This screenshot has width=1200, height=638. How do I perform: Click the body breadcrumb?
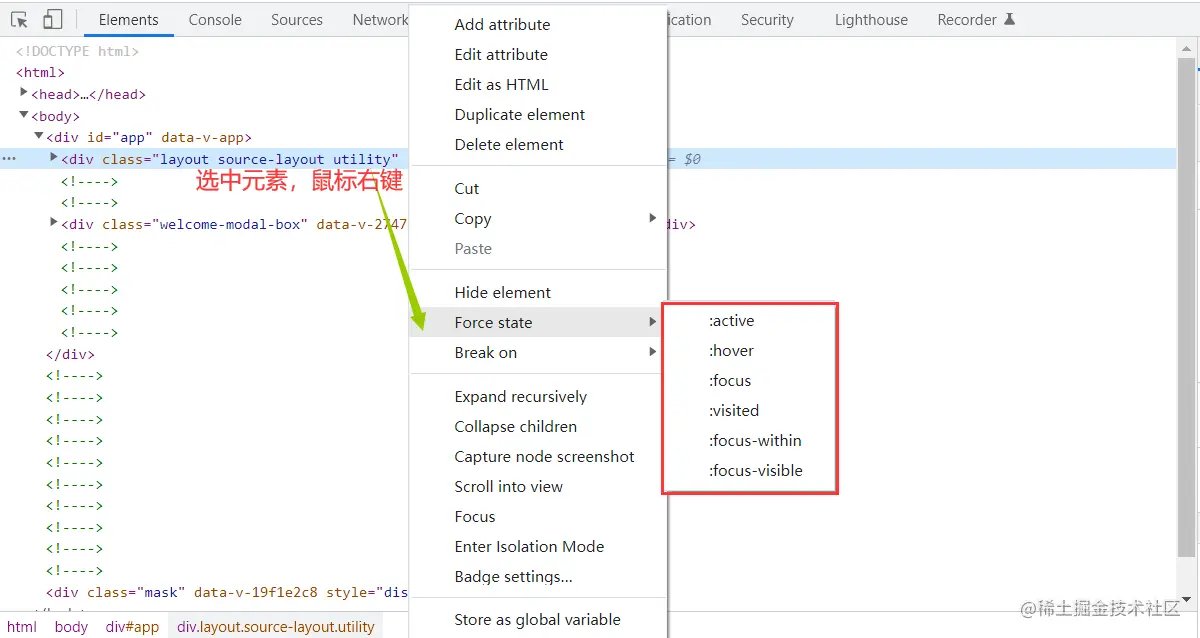(x=71, y=627)
